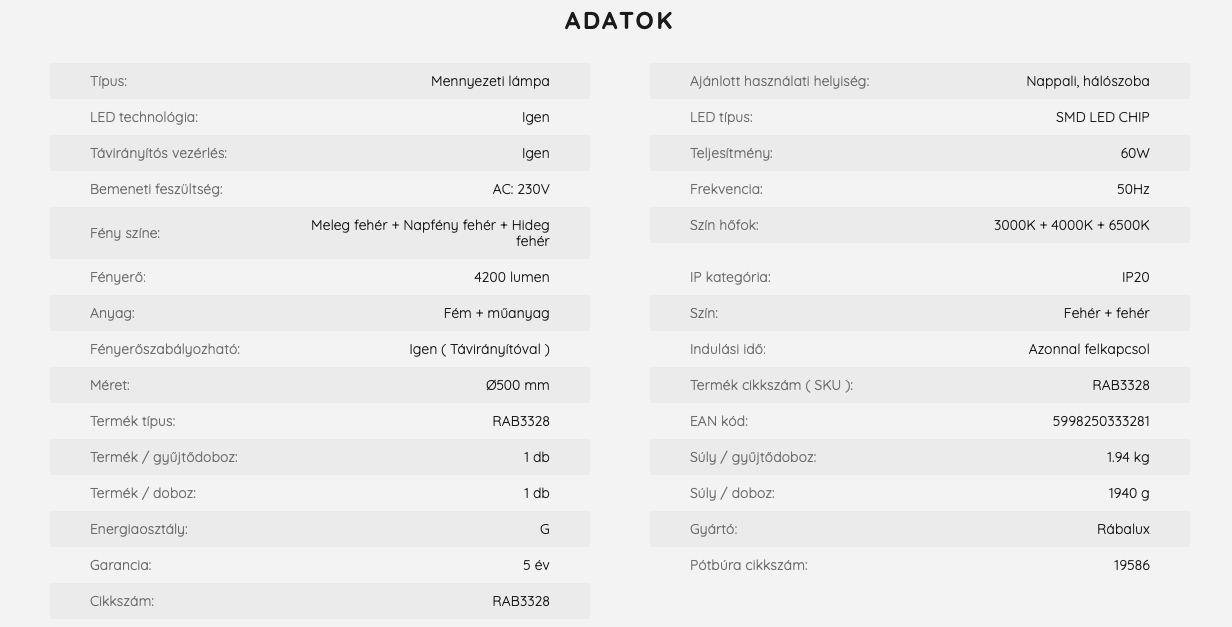This screenshot has width=1232, height=627.
Task: Click the Súly / doboz value 1940 g
Action: [1129, 493]
